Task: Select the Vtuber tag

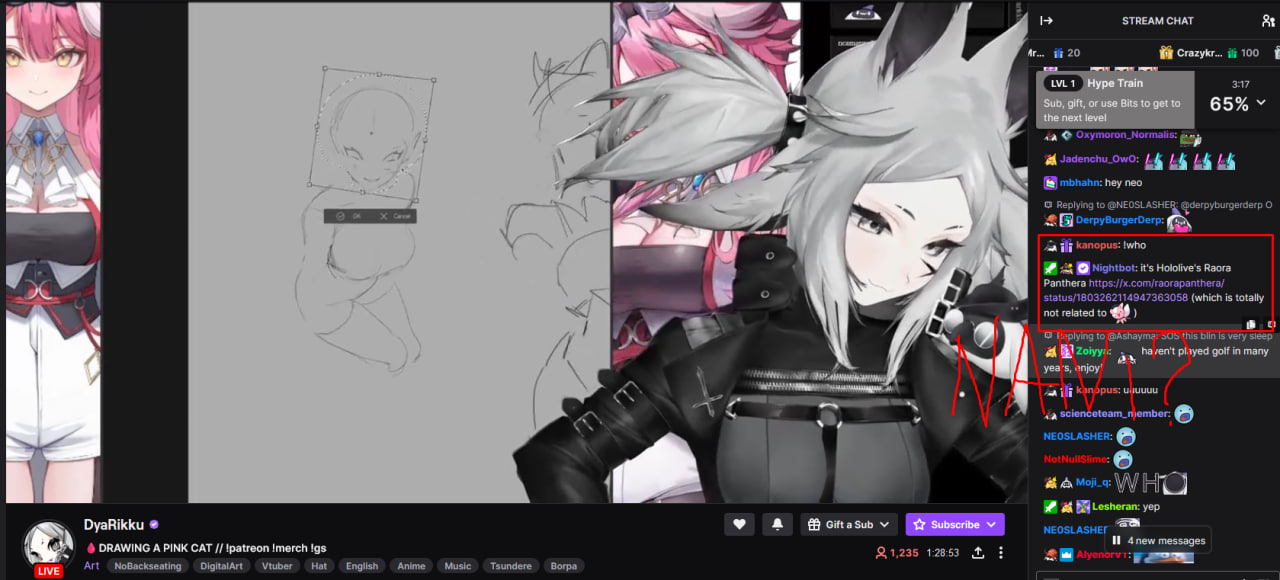Action: [x=275, y=566]
